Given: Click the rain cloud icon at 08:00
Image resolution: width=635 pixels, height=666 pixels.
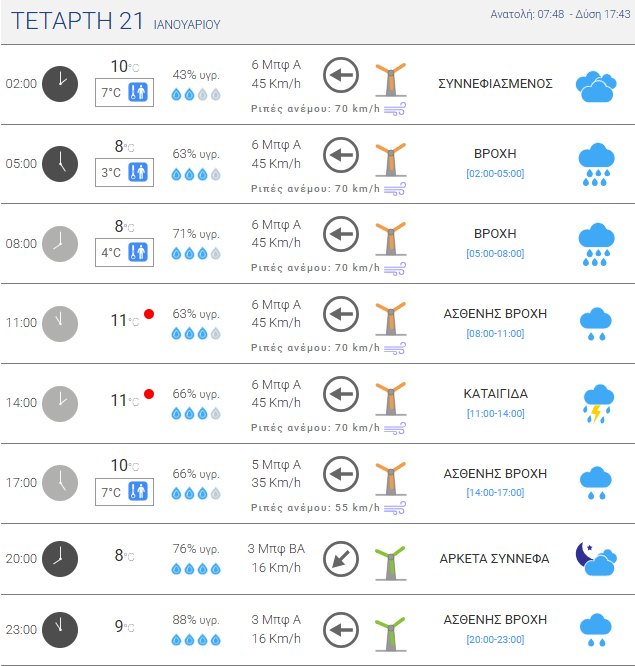Looking at the screenshot, I should pyautogui.click(x=596, y=245).
